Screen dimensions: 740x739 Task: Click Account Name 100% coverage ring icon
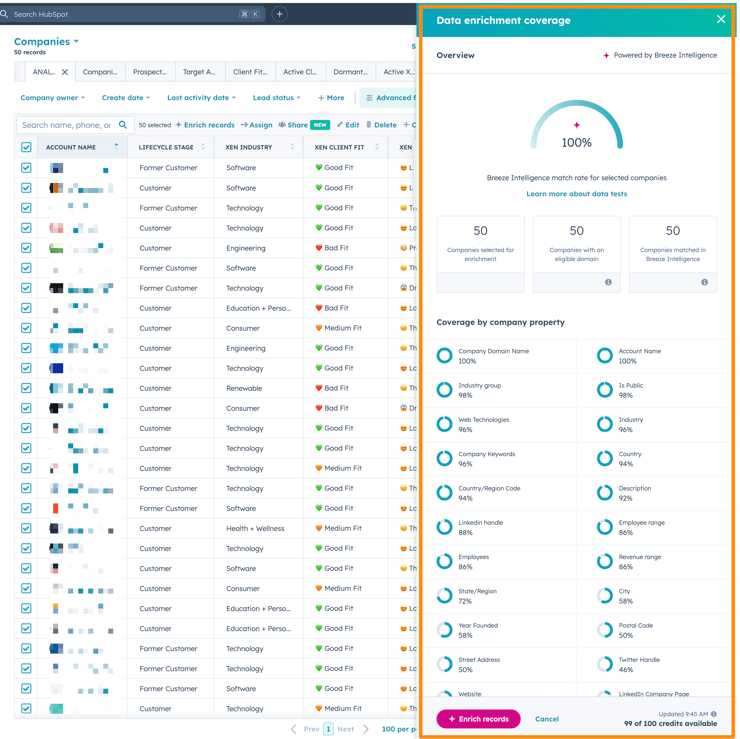point(605,355)
